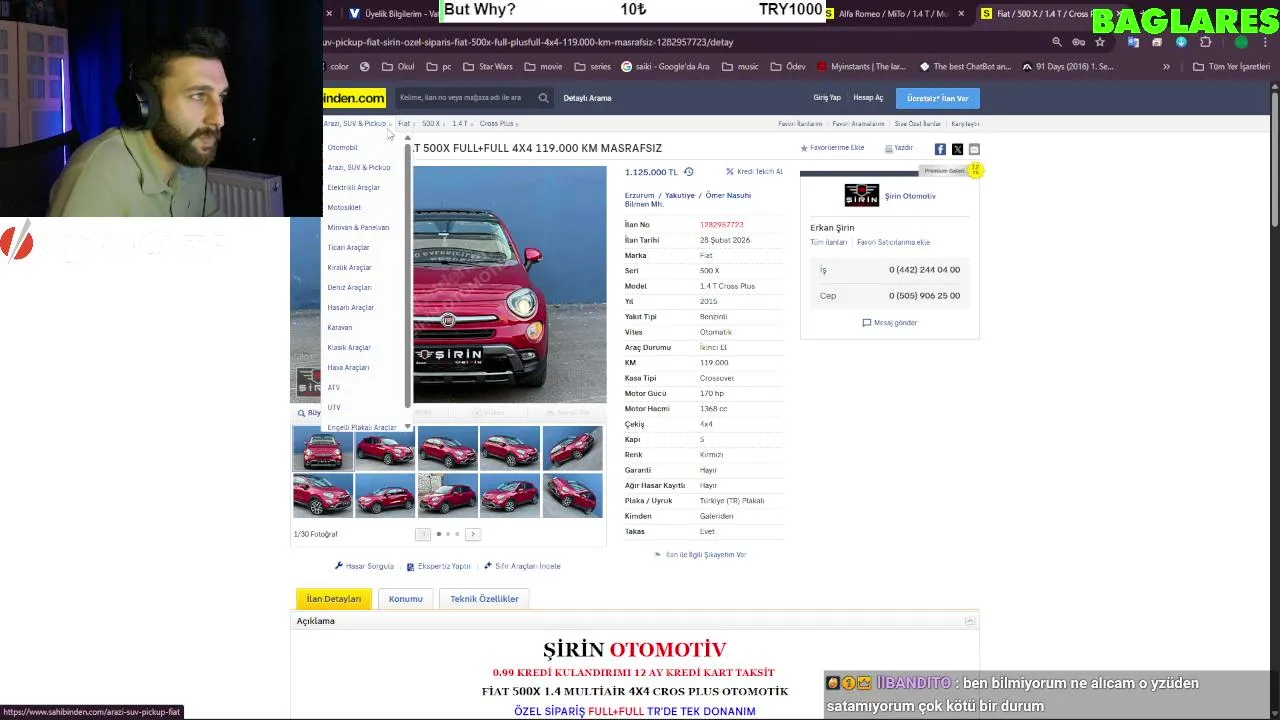Go to next photo thumbnails page arrow
Image resolution: width=1280 pixels, height=720 pixels.
click(473, 534)
